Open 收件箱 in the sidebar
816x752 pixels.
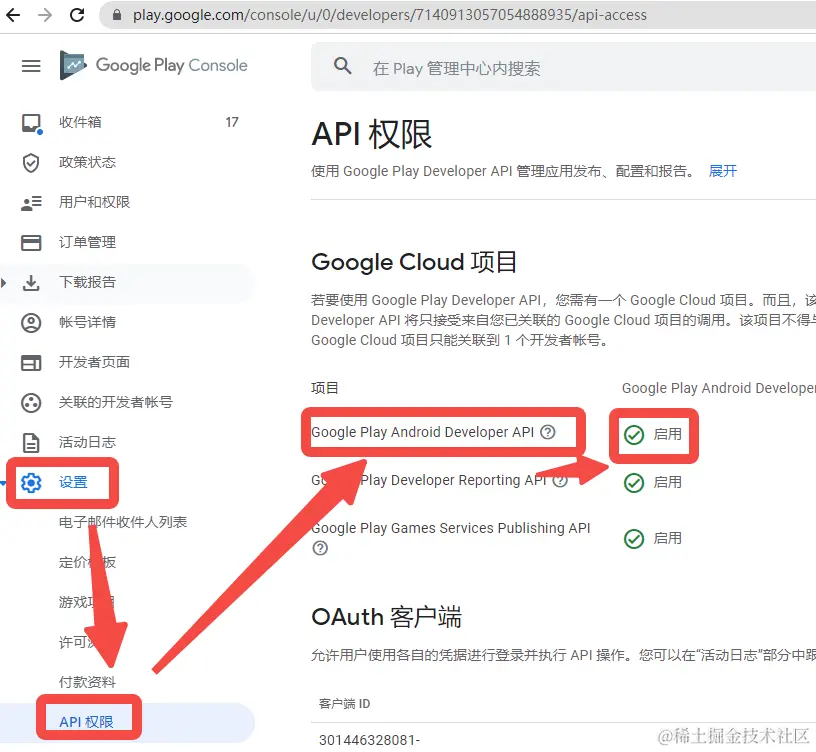(x=80, y=122)
